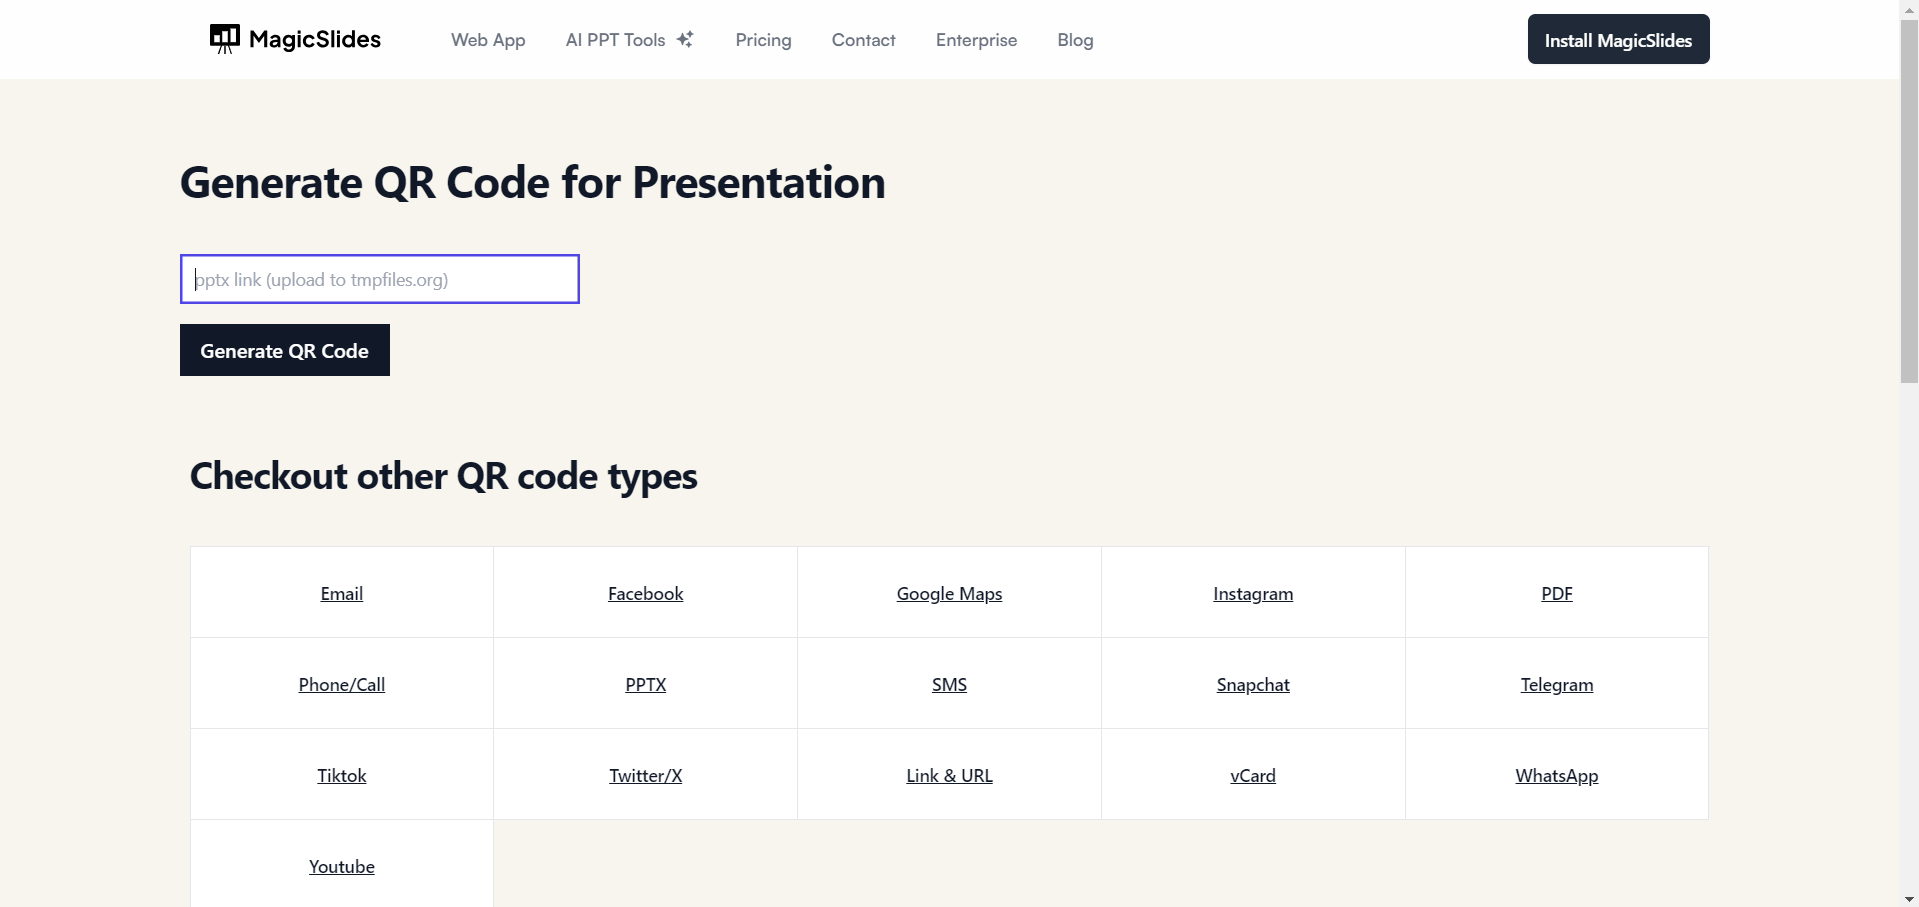
Task: Go to the Pricing page
Action: [763, 40]
